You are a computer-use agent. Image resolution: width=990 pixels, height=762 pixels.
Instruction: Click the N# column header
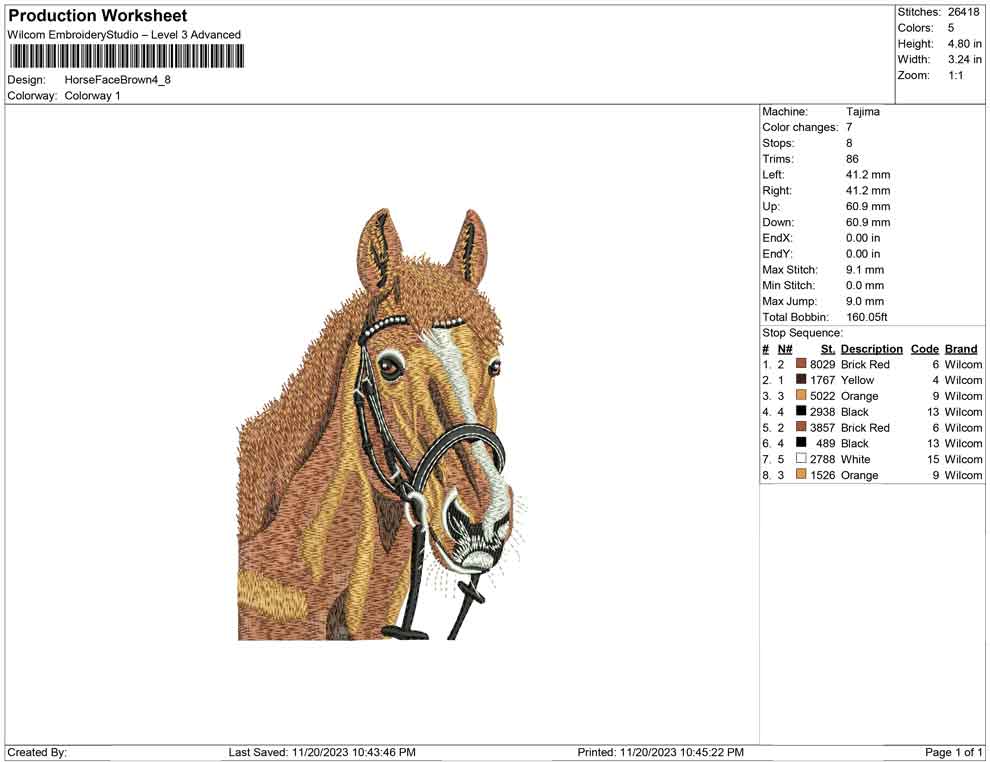coord(785,349)
